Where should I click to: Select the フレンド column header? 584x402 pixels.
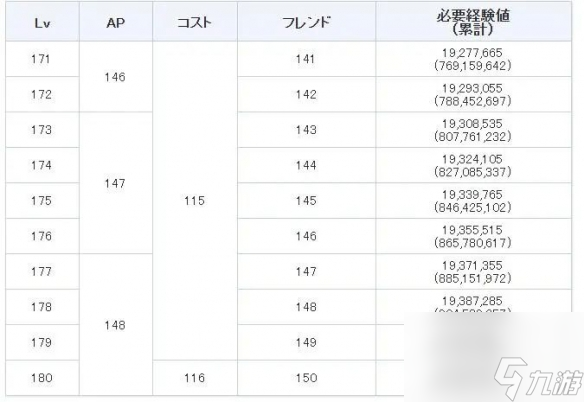(x=307, y=22)
